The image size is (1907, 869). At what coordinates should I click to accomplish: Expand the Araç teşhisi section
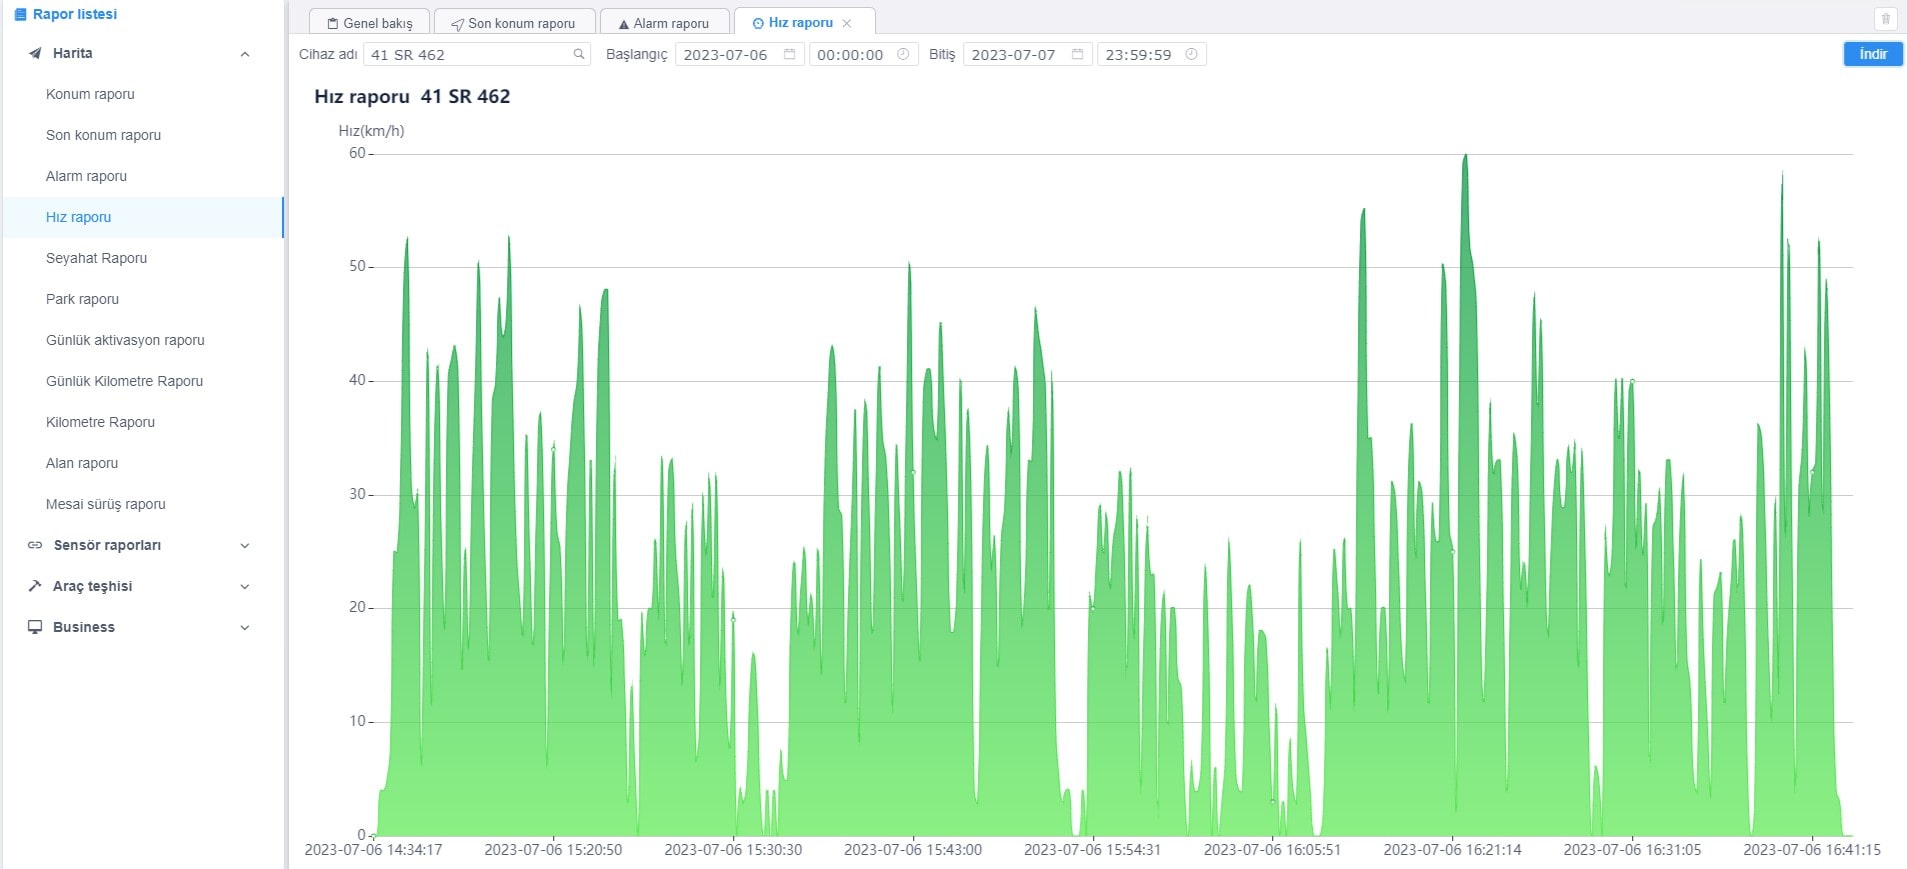coord(245,586)
